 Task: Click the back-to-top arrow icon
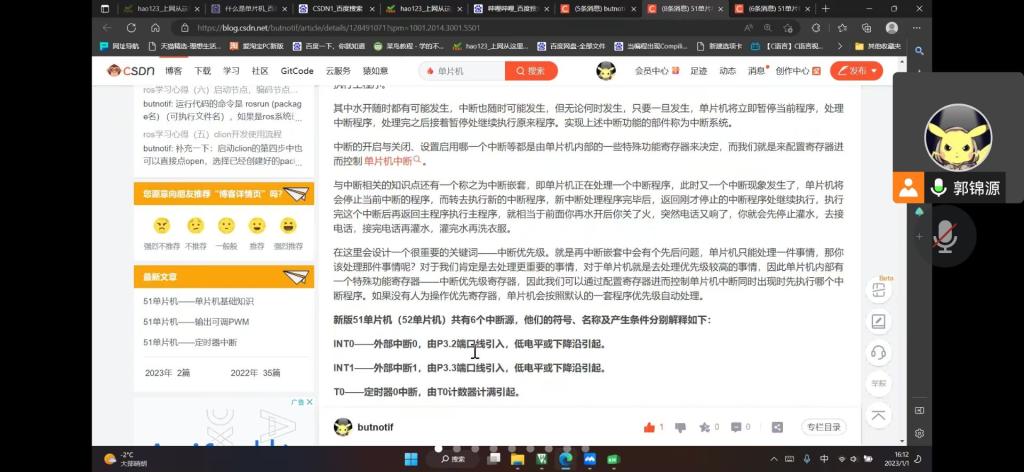pos(878,415)
